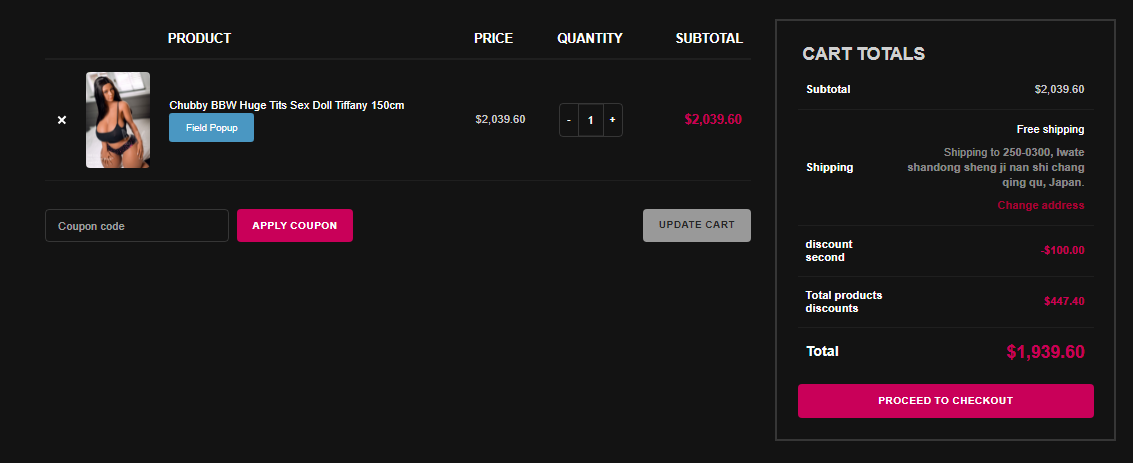The image size is (1133, 463).
Task: Decrease quantity with the minus button
Action: coord(569,120)
